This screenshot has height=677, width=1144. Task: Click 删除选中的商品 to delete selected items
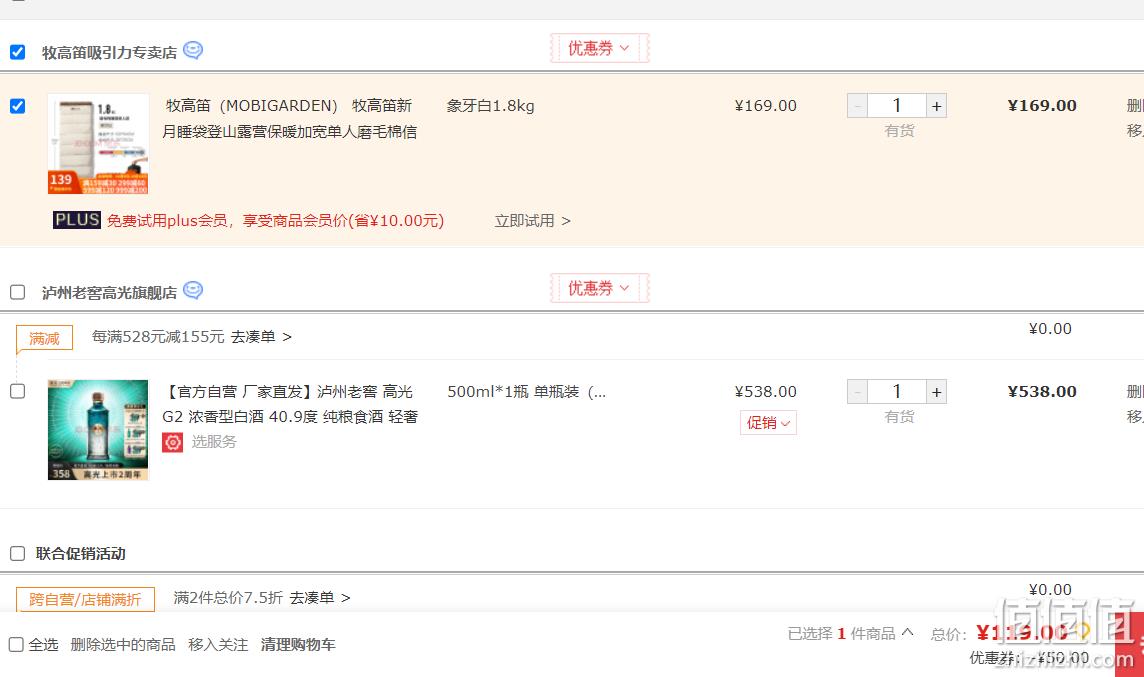(x=123, y=645)
